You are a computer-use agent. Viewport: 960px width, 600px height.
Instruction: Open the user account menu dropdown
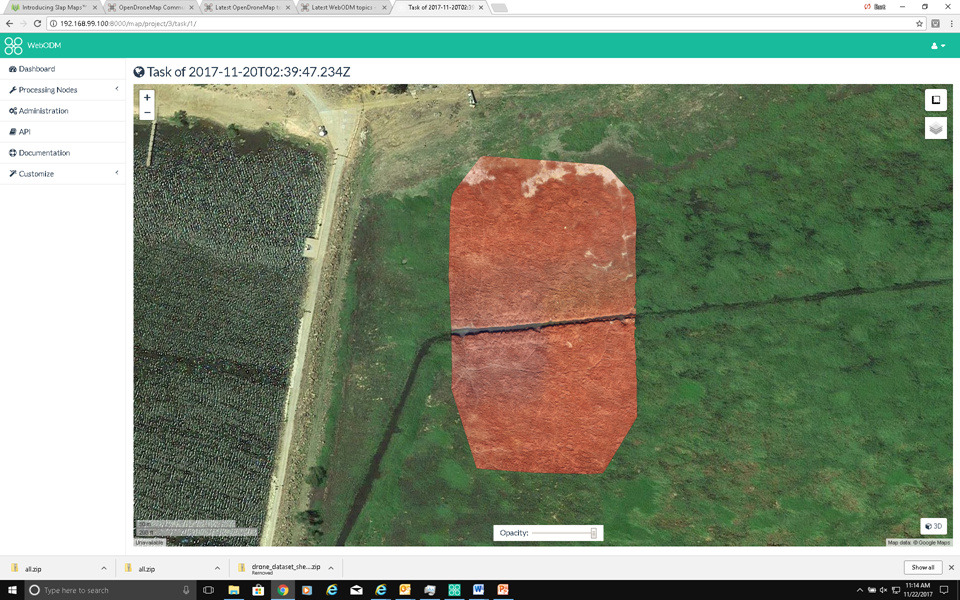[x=936, y=46]
